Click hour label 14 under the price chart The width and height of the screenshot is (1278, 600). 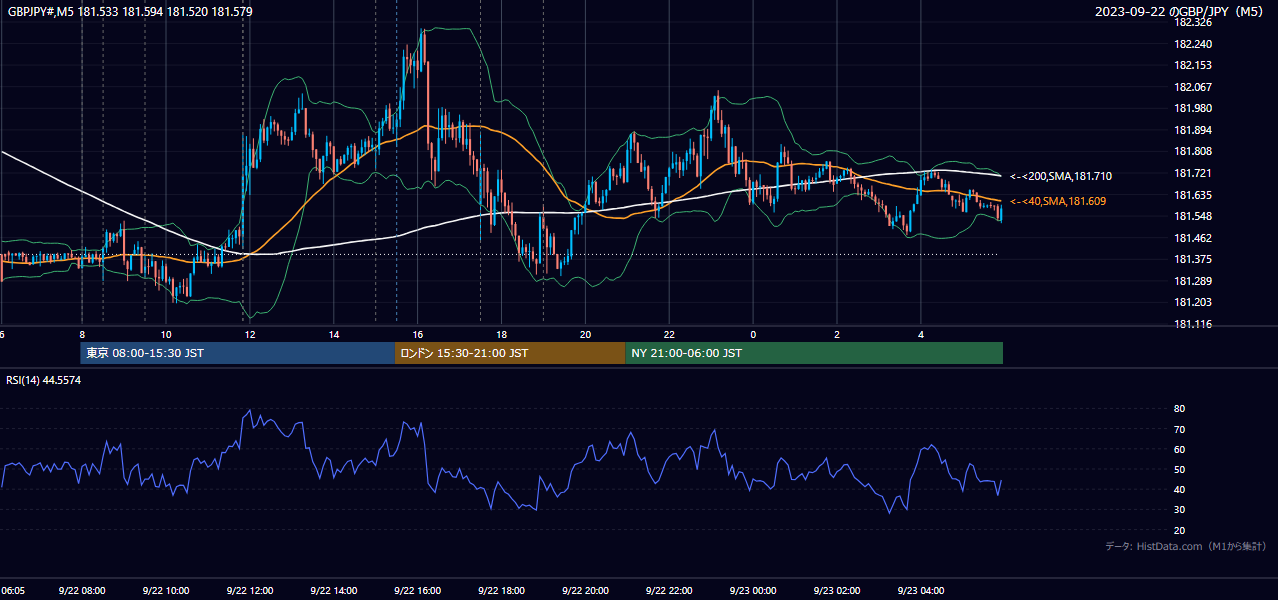point(334,334)
